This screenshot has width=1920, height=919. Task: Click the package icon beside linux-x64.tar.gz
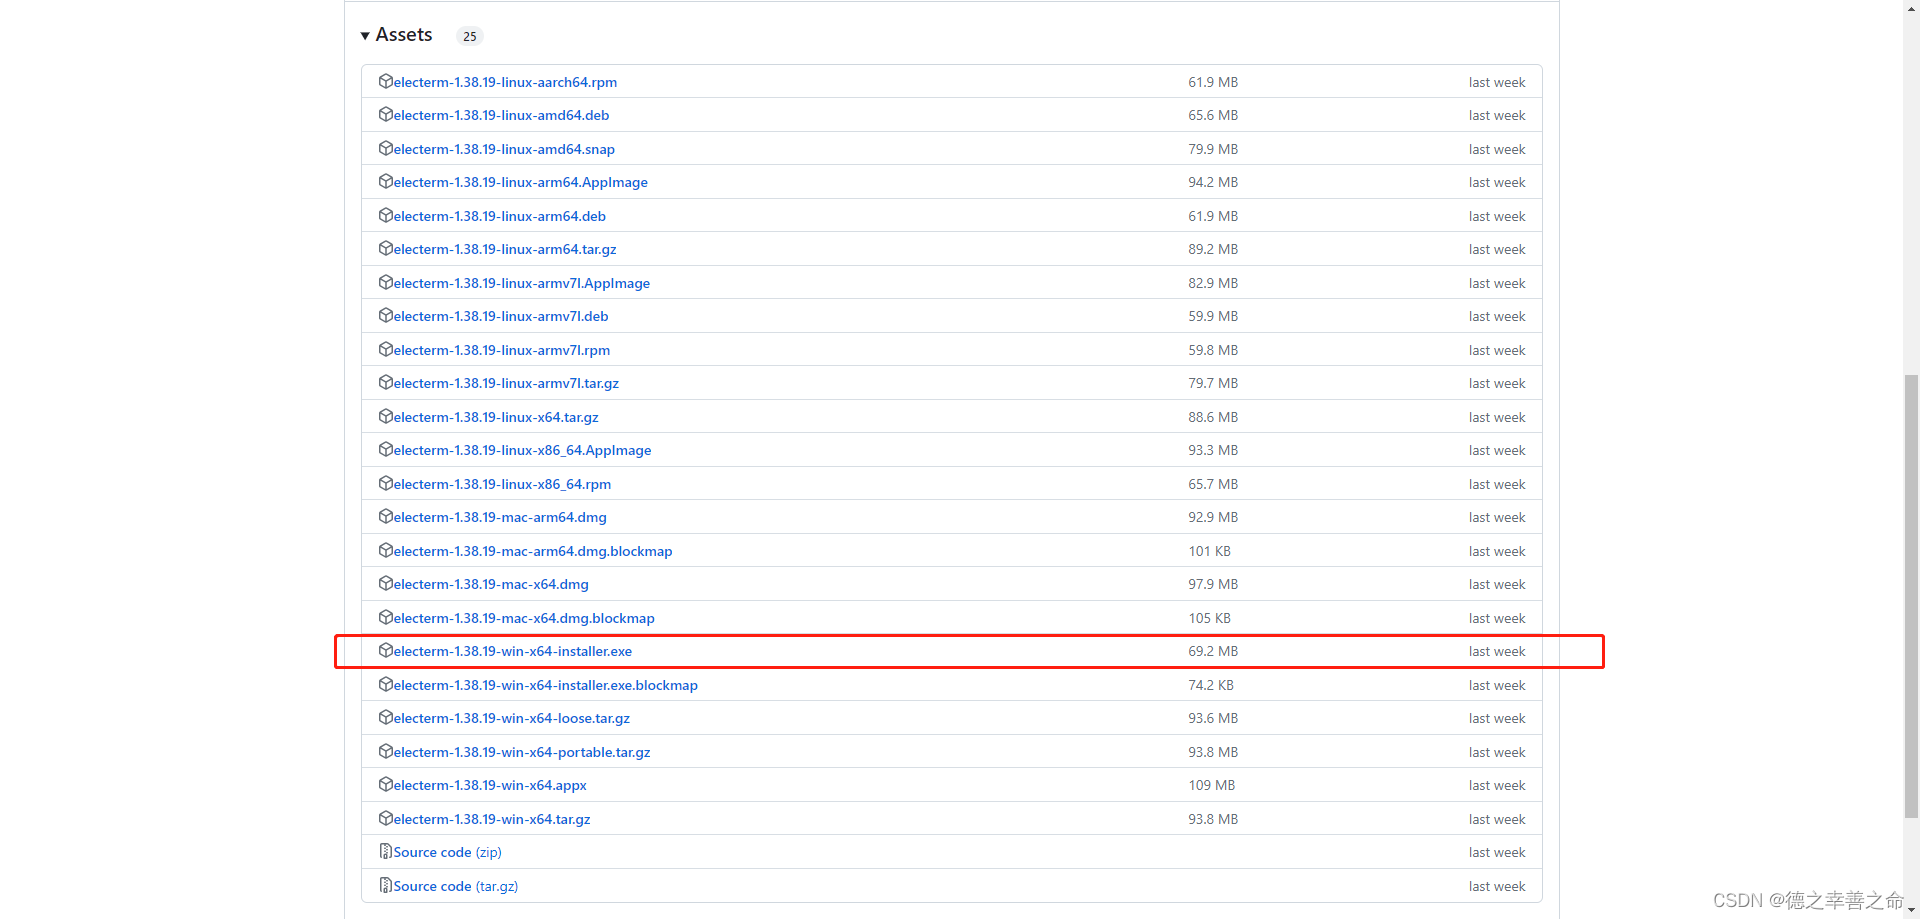pos(385,416)
